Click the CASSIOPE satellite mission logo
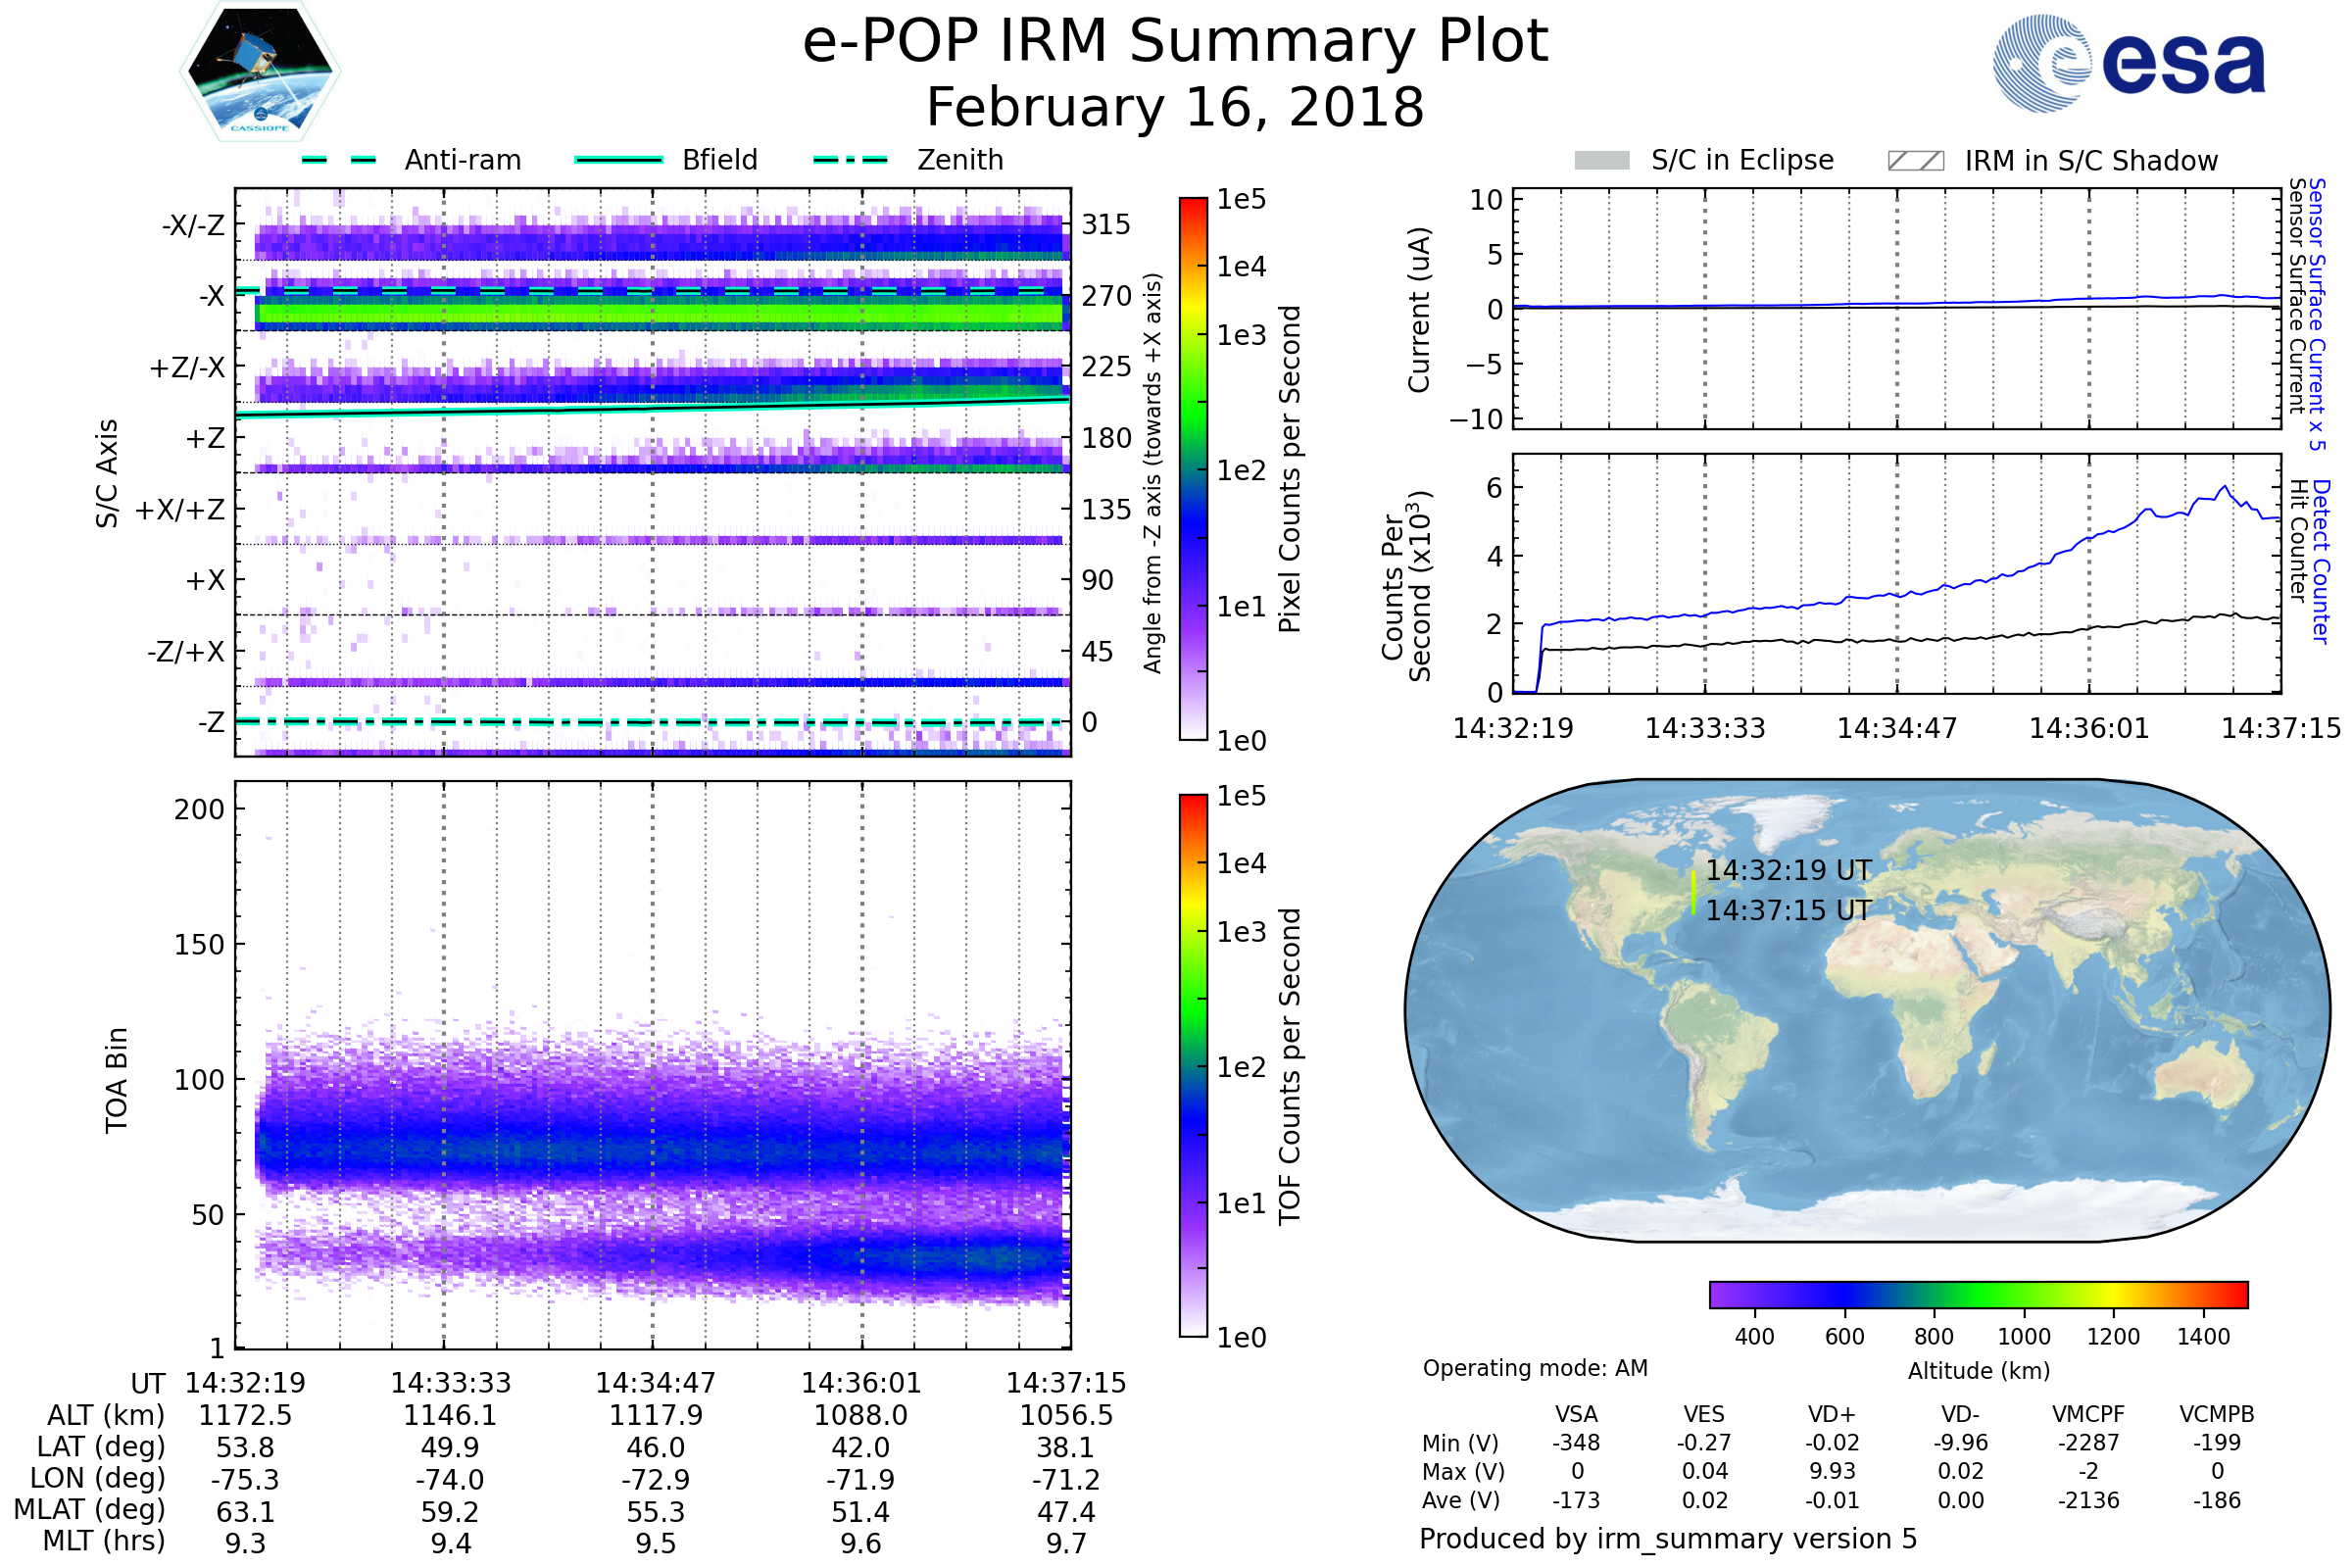 tap(260, 72)
